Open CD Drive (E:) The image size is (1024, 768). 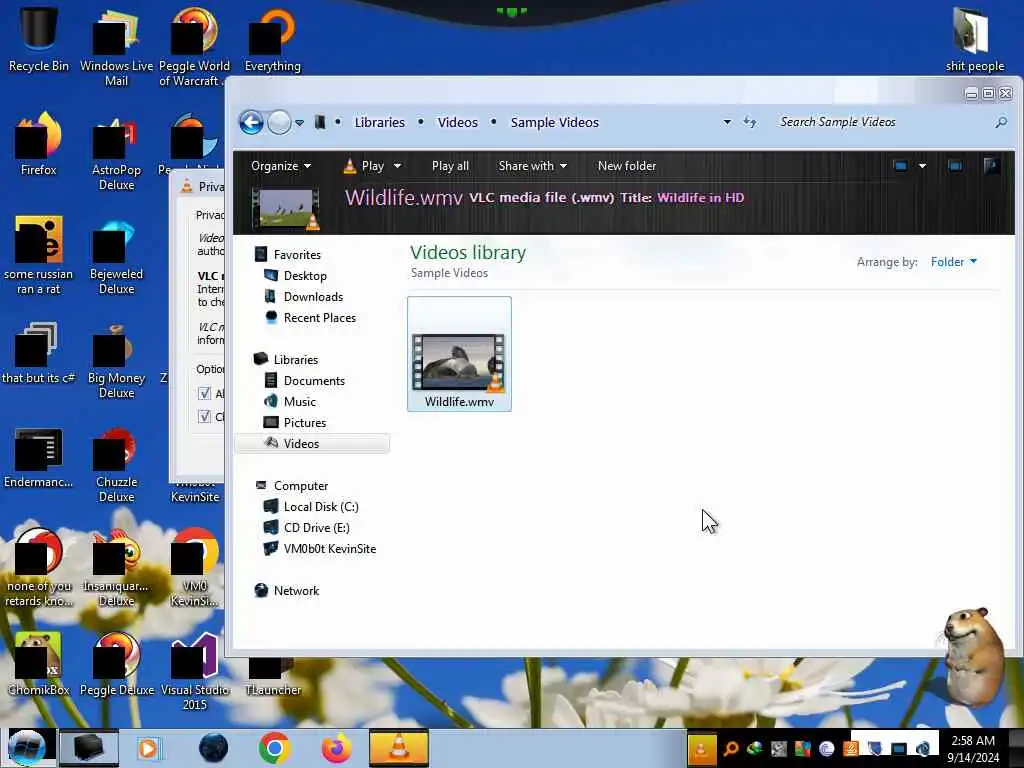pos(306,528)
